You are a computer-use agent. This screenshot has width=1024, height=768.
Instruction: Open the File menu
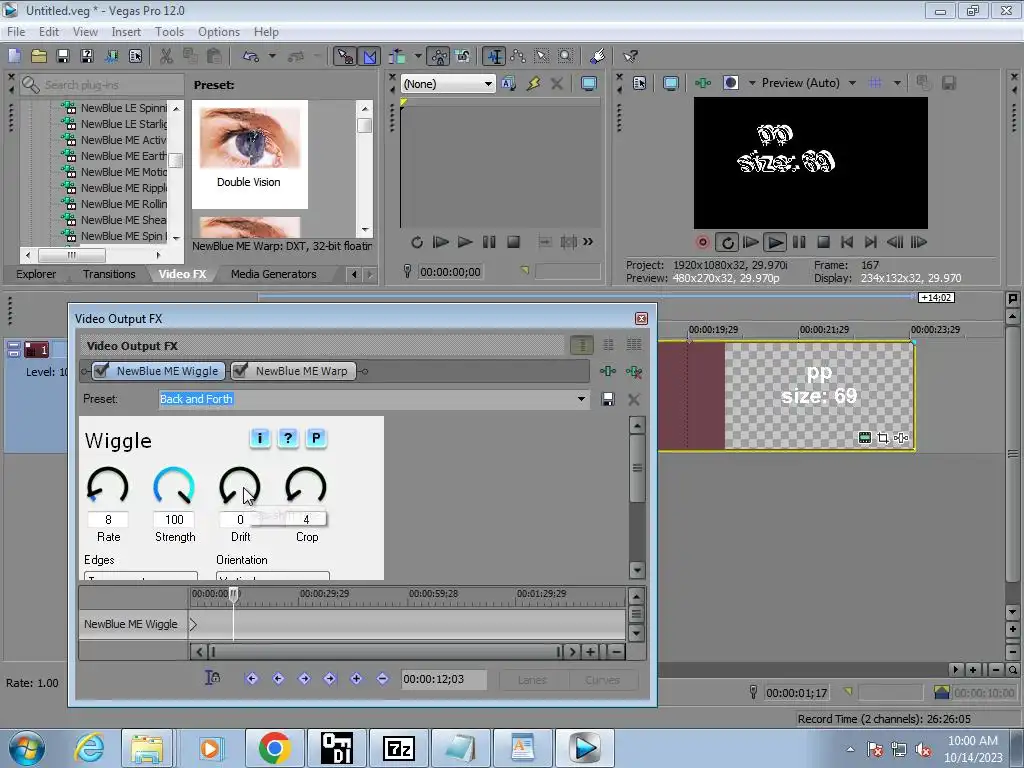click(x=16, y=32)
